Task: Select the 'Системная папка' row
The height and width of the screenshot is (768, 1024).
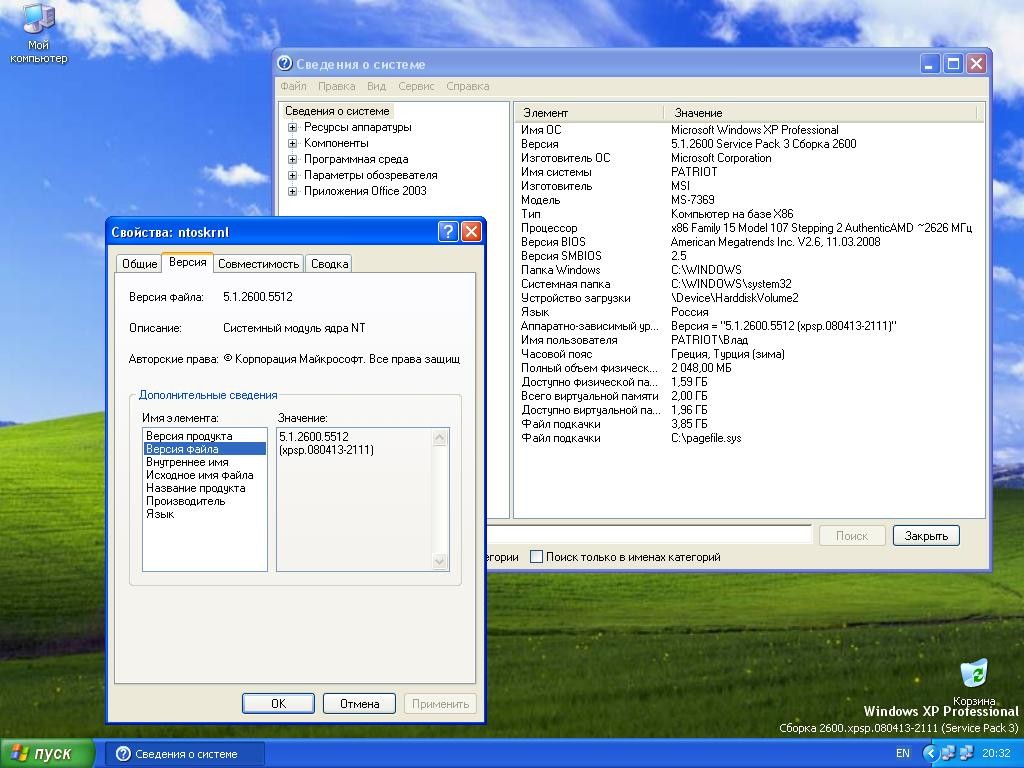Action: coord(749,284)
